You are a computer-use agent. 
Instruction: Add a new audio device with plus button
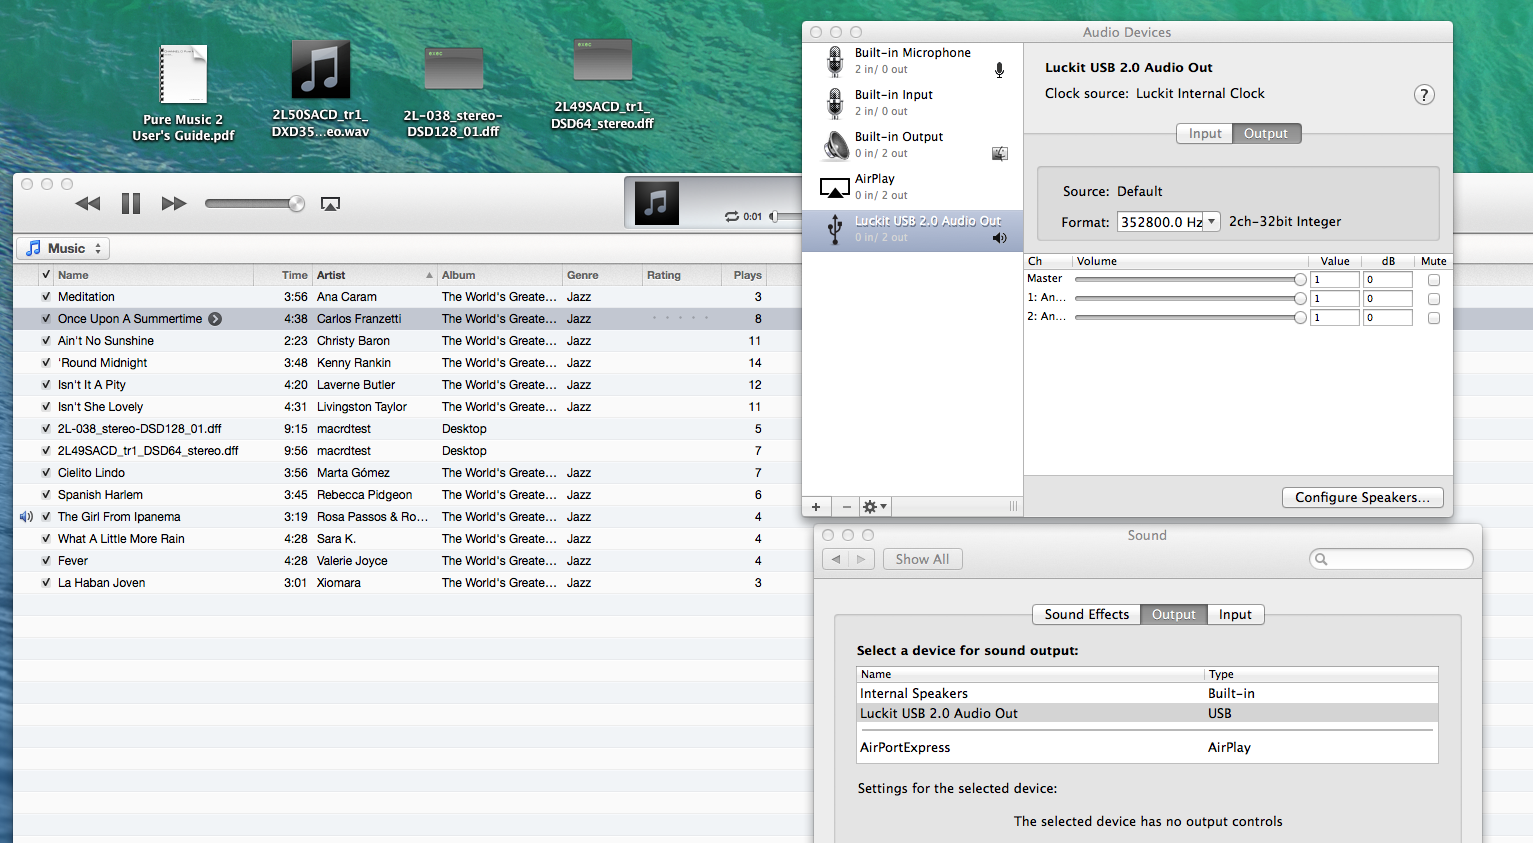[x=816, y=507]
